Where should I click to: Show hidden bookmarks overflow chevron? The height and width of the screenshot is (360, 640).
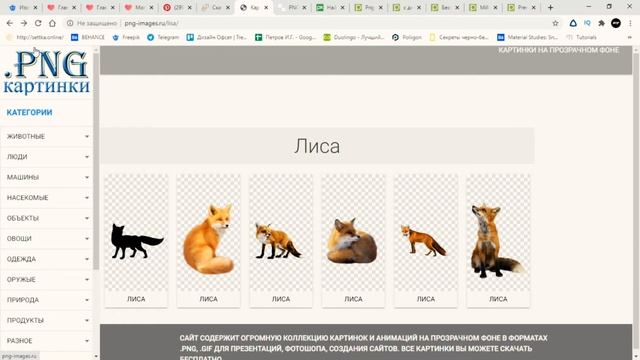pyautogui.click(x=630, y=37)
